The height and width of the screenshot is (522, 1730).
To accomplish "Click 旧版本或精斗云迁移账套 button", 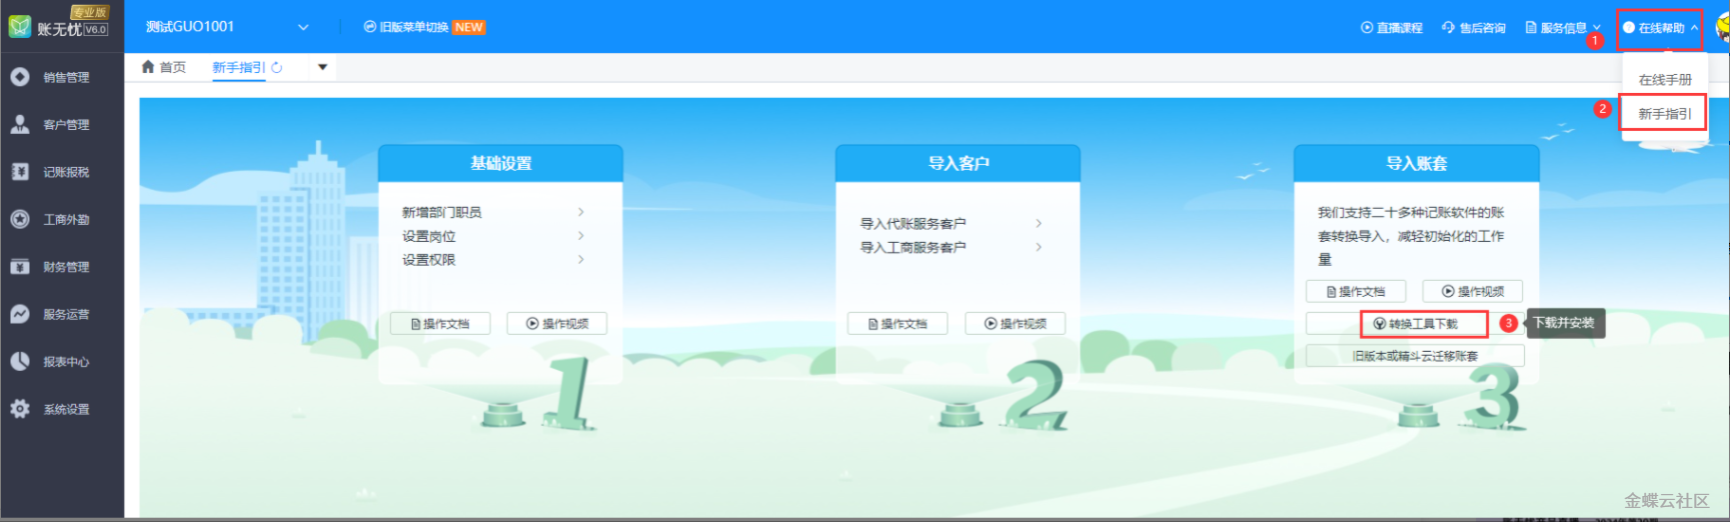I will [x=1414, y=356].
